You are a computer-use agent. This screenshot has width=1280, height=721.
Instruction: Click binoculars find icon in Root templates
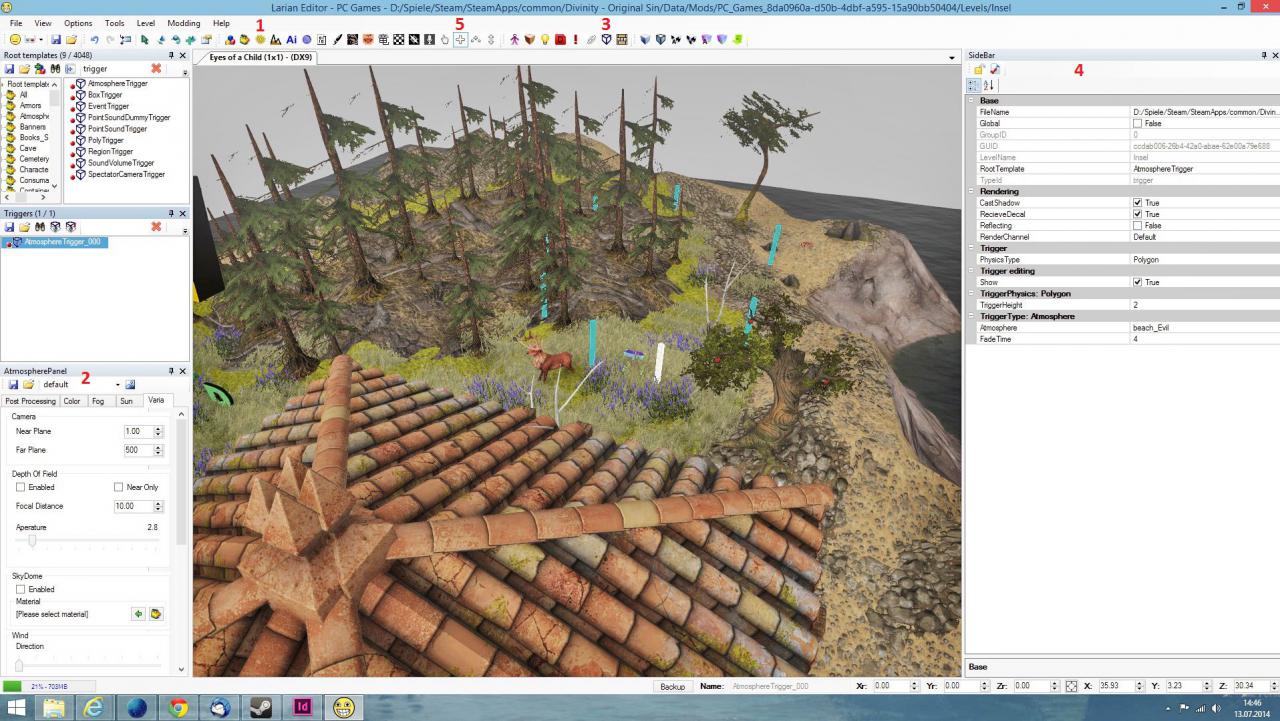55,69
